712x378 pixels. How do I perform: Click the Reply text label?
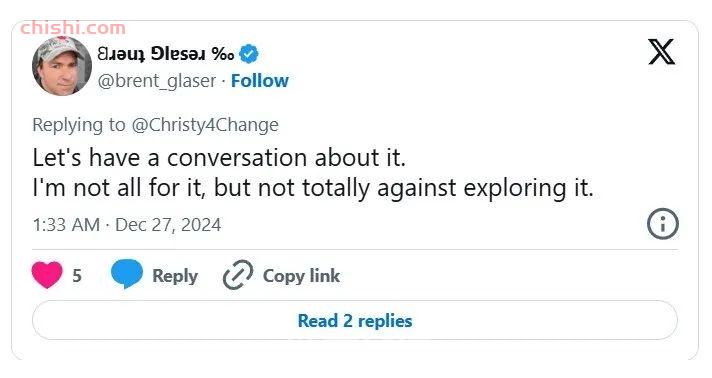coord(175,276)
